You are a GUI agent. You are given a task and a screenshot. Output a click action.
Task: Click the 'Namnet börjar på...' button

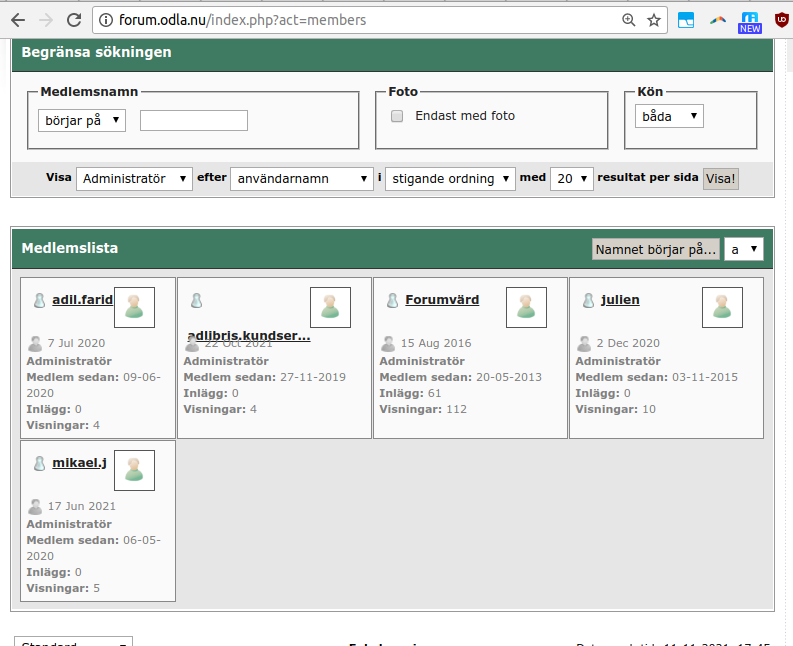[656, 249]
